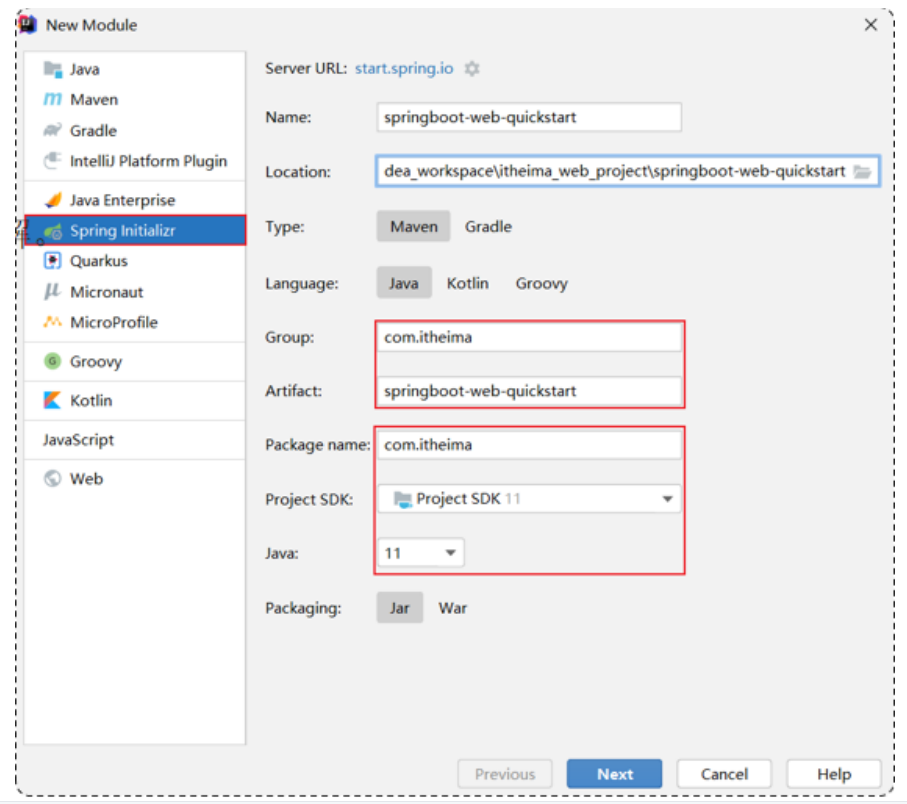This screenshot has width=907, height=804.
Task: Set packaging to Jar
Action: (400, 608)
